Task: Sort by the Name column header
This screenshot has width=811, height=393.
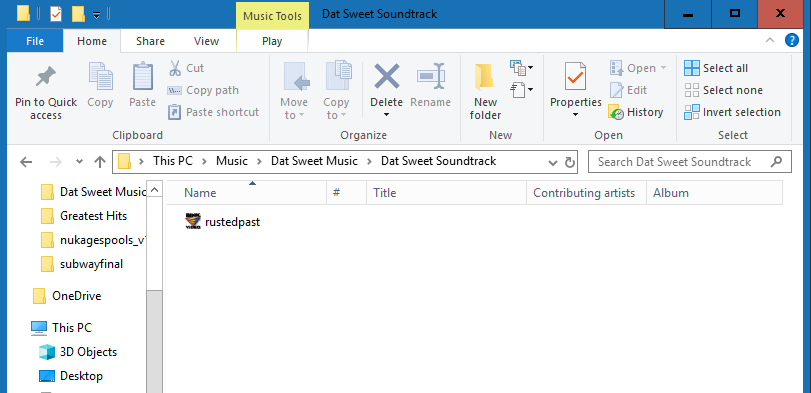Action: (247, 193)
